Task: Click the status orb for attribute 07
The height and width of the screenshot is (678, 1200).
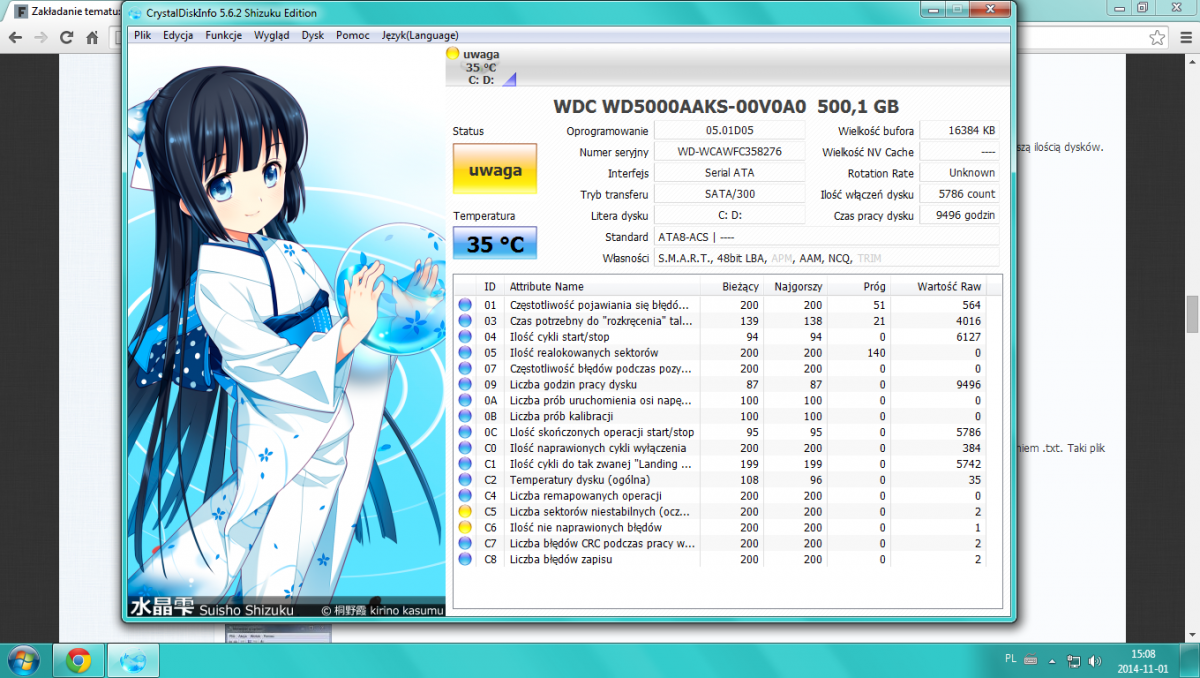Action: pyautogui.click(x=465, y=368)
